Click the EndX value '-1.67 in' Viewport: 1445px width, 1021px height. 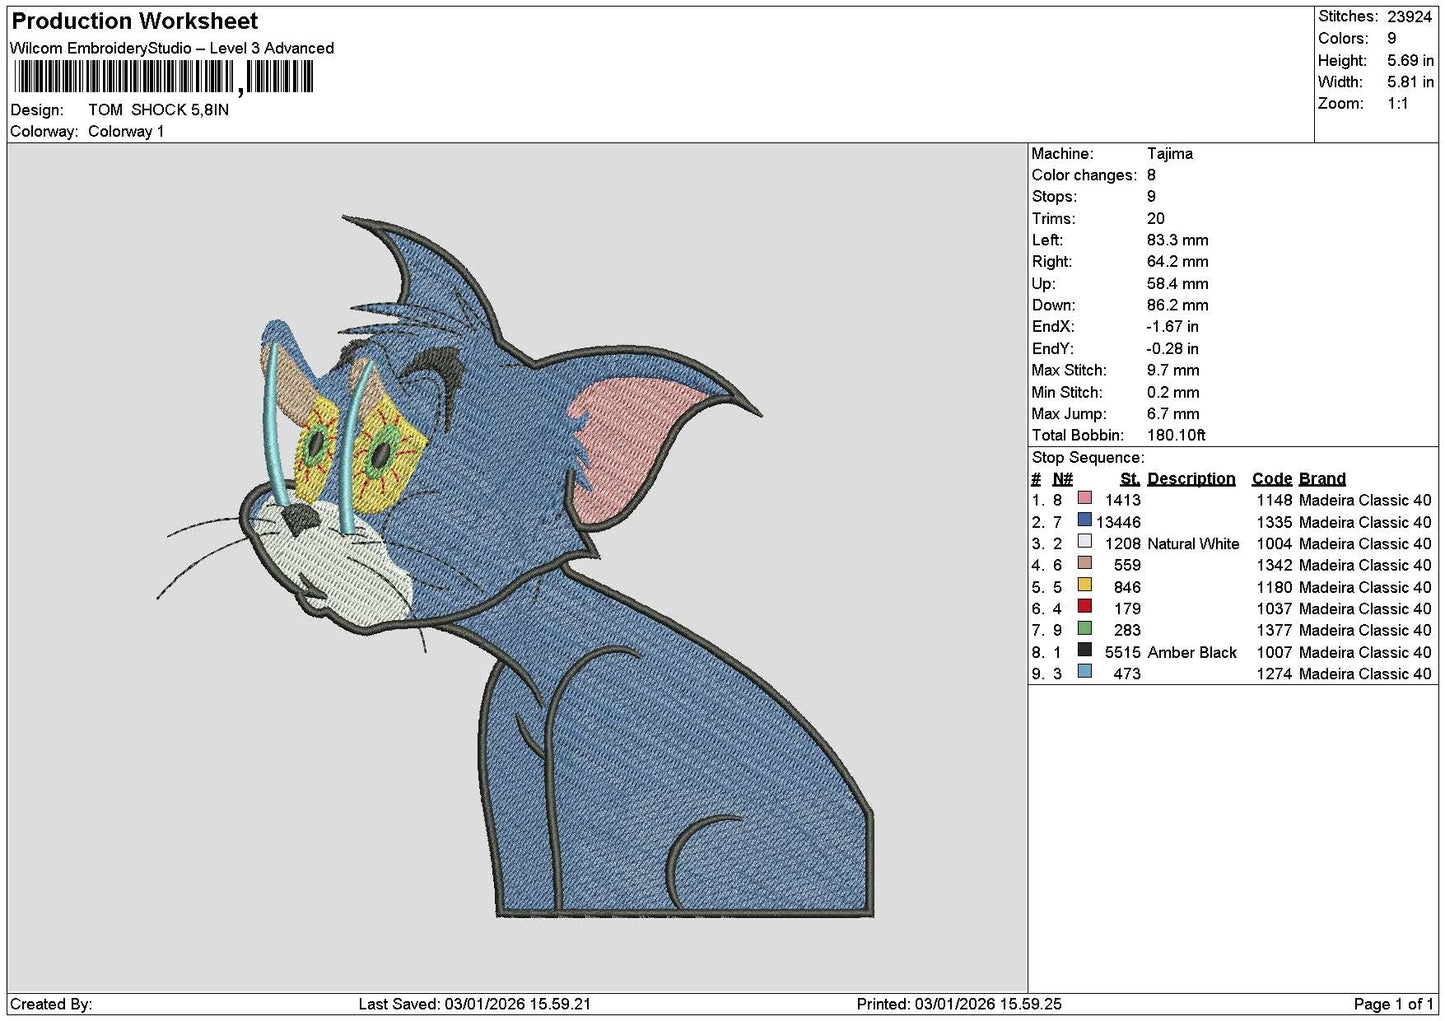(1173, 327)
